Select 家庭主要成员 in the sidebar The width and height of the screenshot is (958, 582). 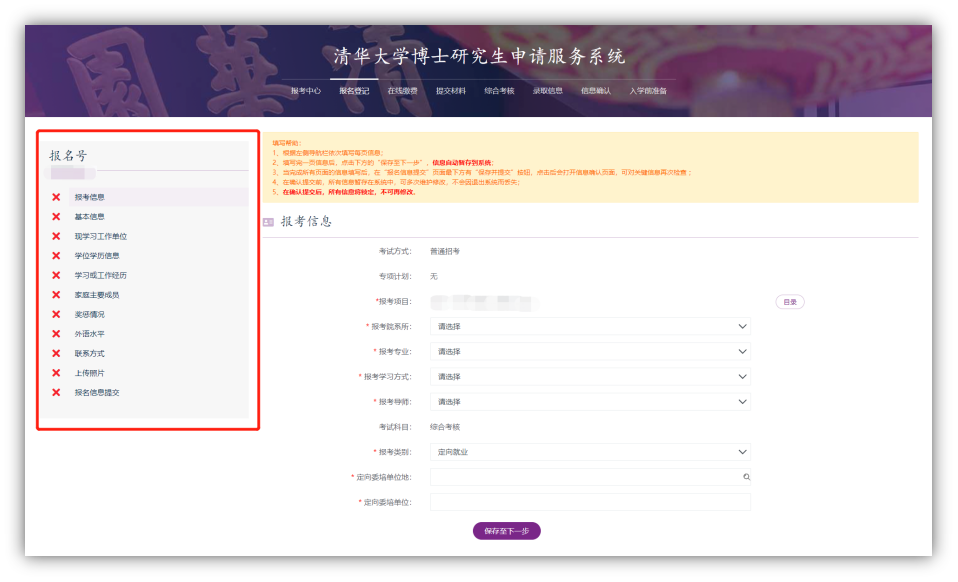tap(97, 295)
